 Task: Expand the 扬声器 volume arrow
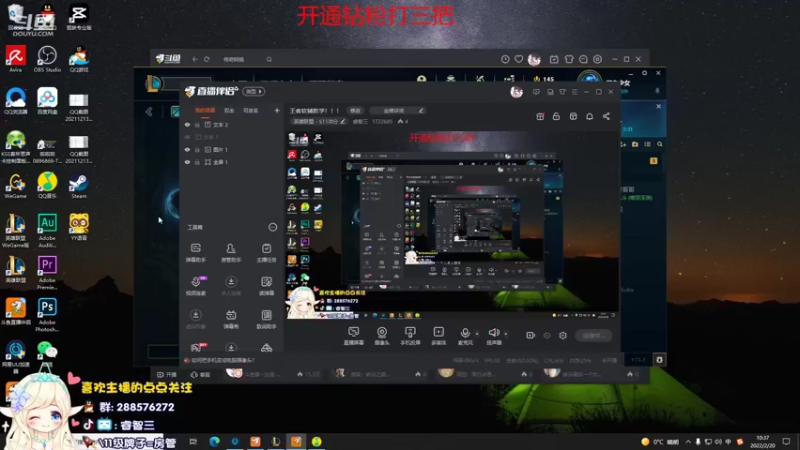click(506, 334)
